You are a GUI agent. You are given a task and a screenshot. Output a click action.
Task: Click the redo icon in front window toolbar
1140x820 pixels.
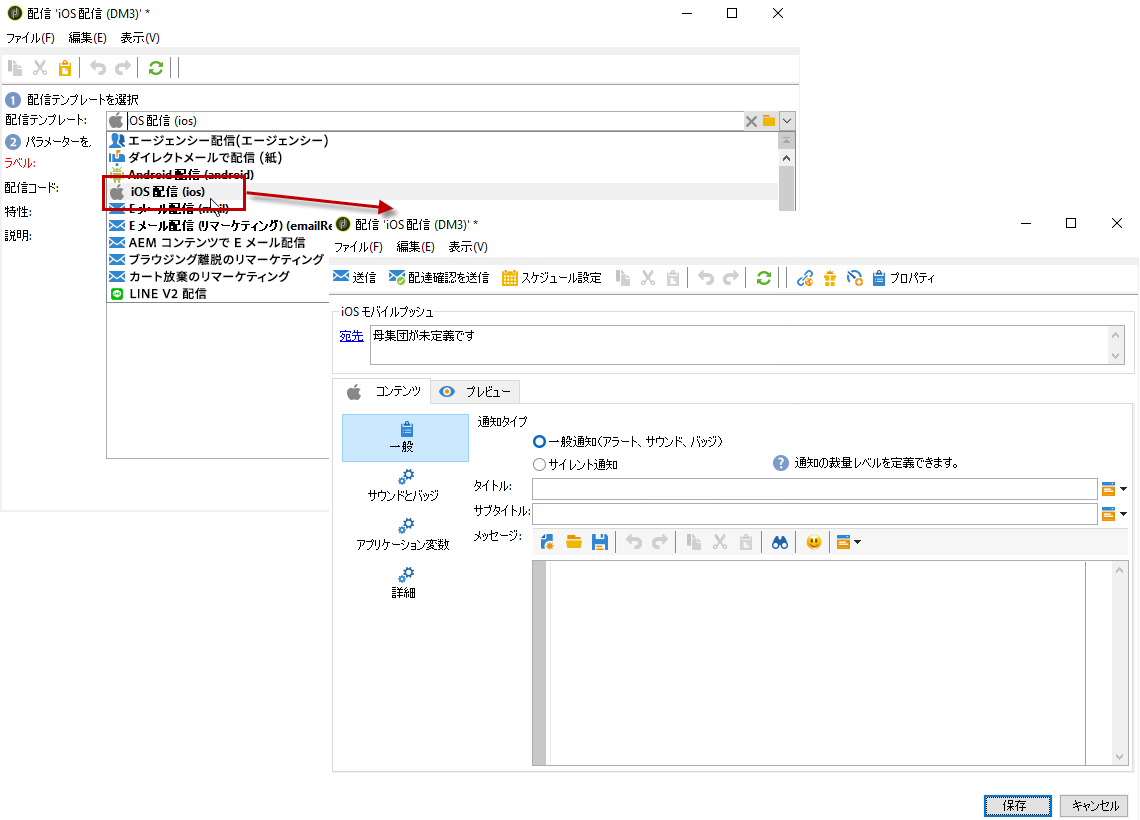tap(731, 278)
